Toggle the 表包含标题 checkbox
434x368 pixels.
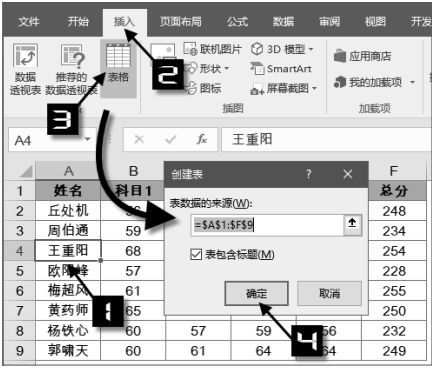click(x=196, y=255)
